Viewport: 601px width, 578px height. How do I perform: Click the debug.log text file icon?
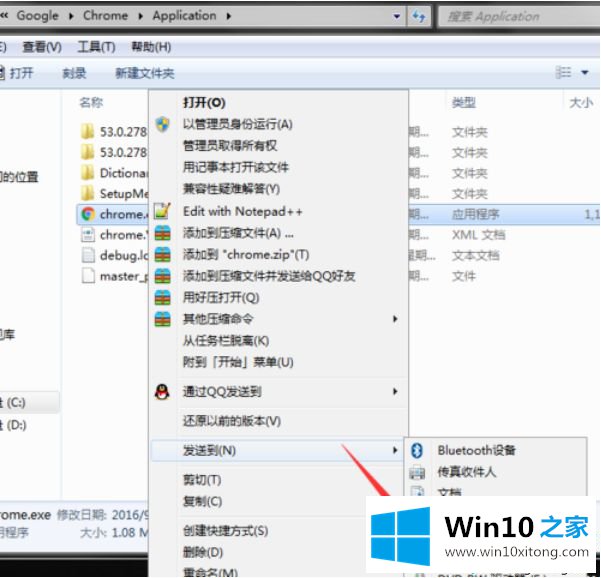pyautogui.click(x=88, y=255)
